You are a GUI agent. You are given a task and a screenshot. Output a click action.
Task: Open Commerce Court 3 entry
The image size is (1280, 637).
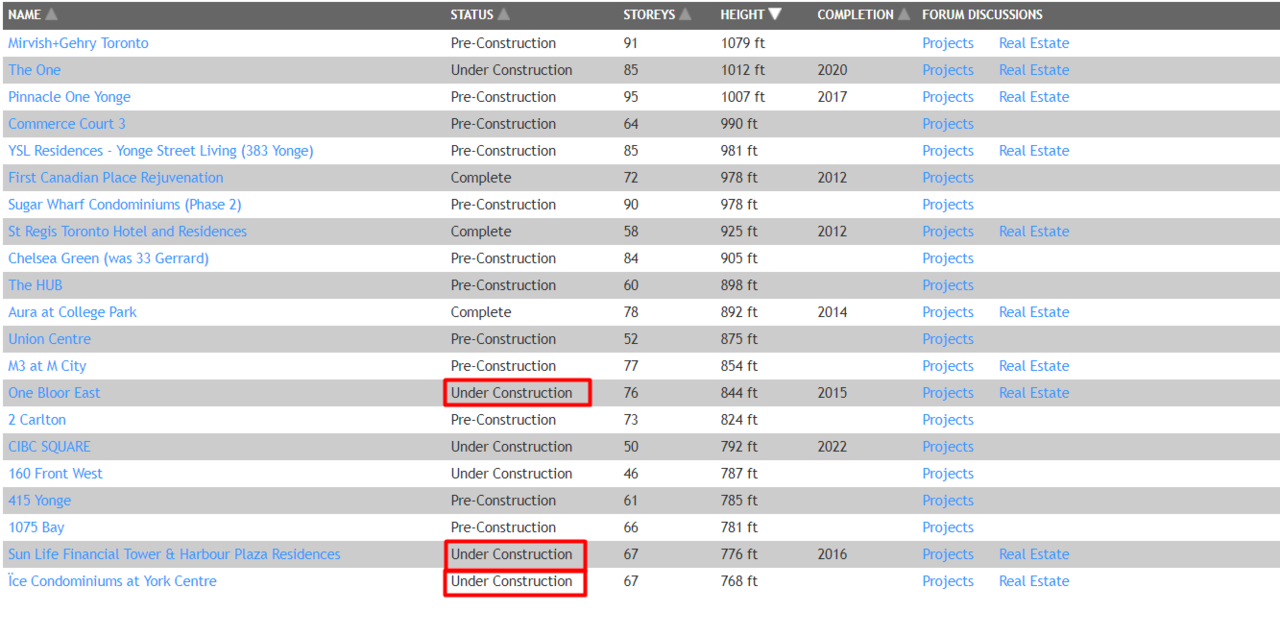point(67,124)
